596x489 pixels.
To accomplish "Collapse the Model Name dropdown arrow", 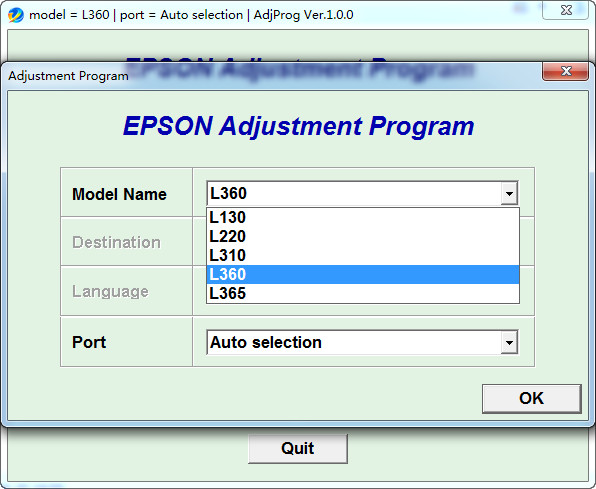I will click(509, 193).
